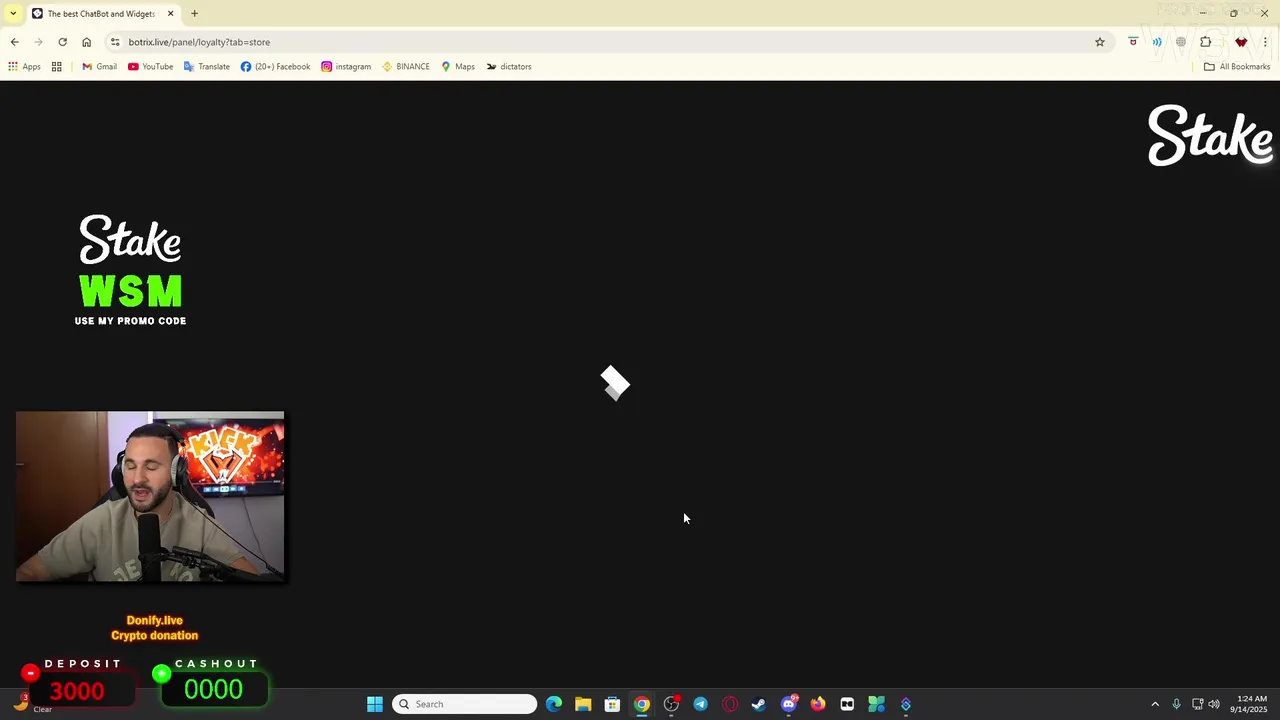Image resolution: width=1280 pixels, height=720 pixels.
Task: Open the YouTube bookmark
Action: tap(150, 67)
